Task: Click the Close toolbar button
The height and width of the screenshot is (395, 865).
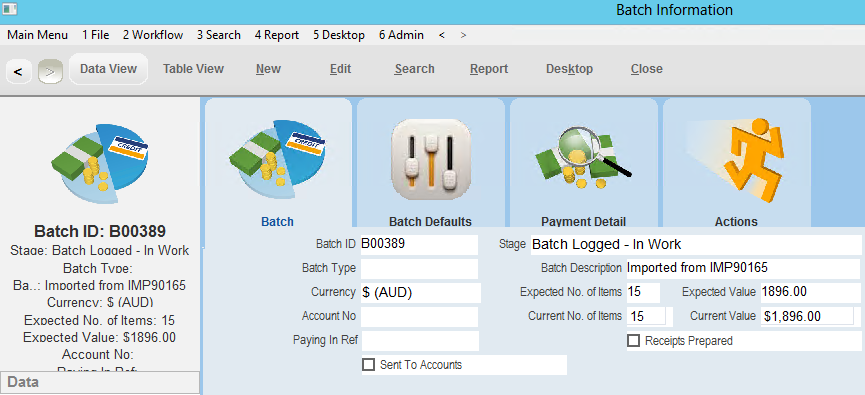Action: pos(647,69)
